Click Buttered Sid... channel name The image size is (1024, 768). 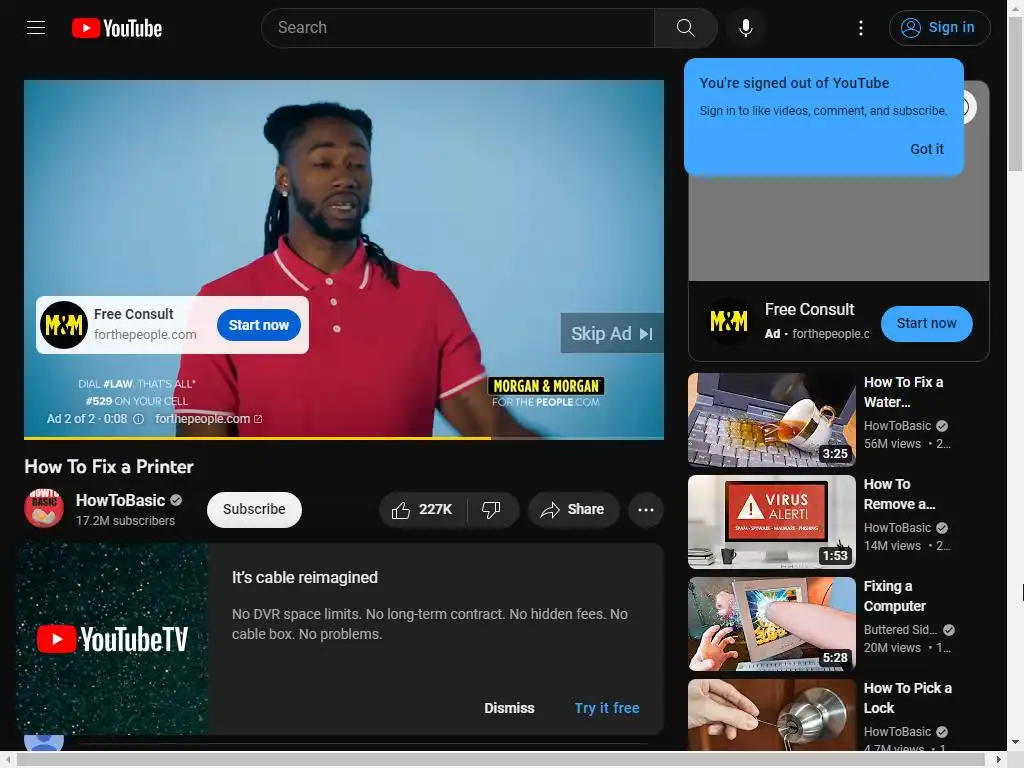click(x=900, y=630)
